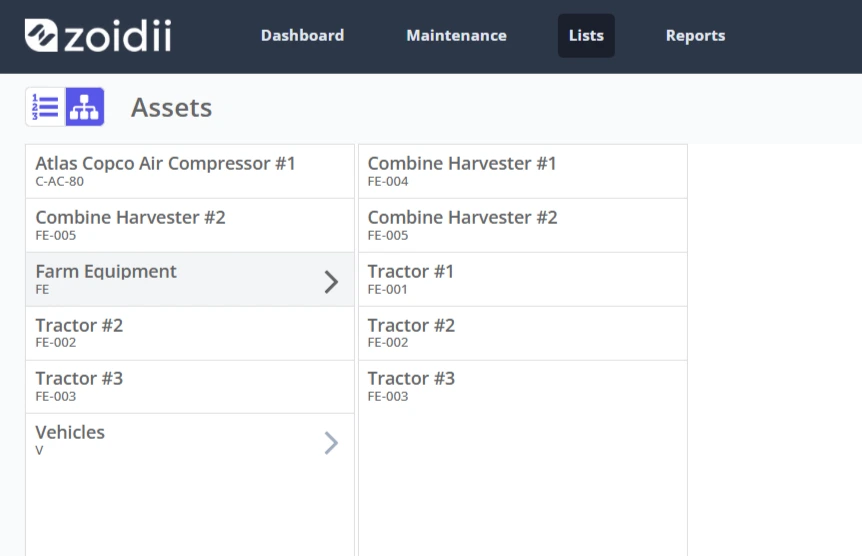This screenshot has height=556, width=862.
Task: Switch to numbered list view icon
Action: [x=46, y=107]
